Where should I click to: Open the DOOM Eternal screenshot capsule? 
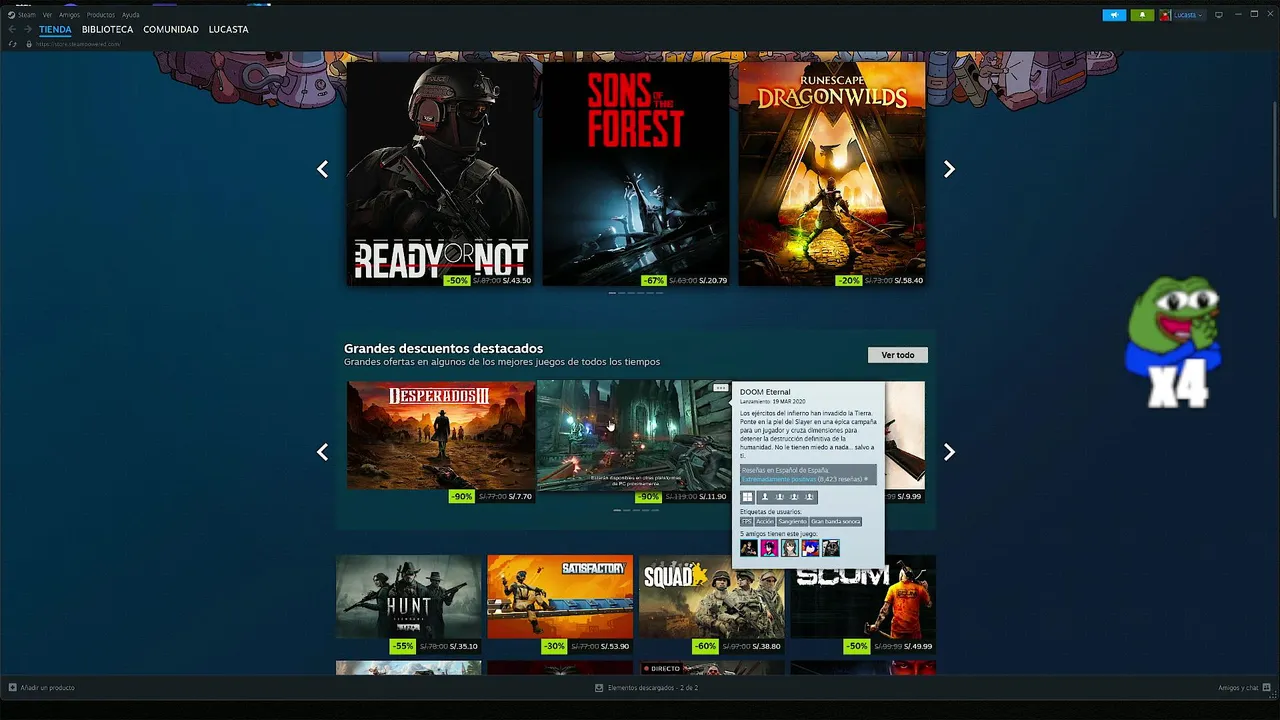coord(633,435)
